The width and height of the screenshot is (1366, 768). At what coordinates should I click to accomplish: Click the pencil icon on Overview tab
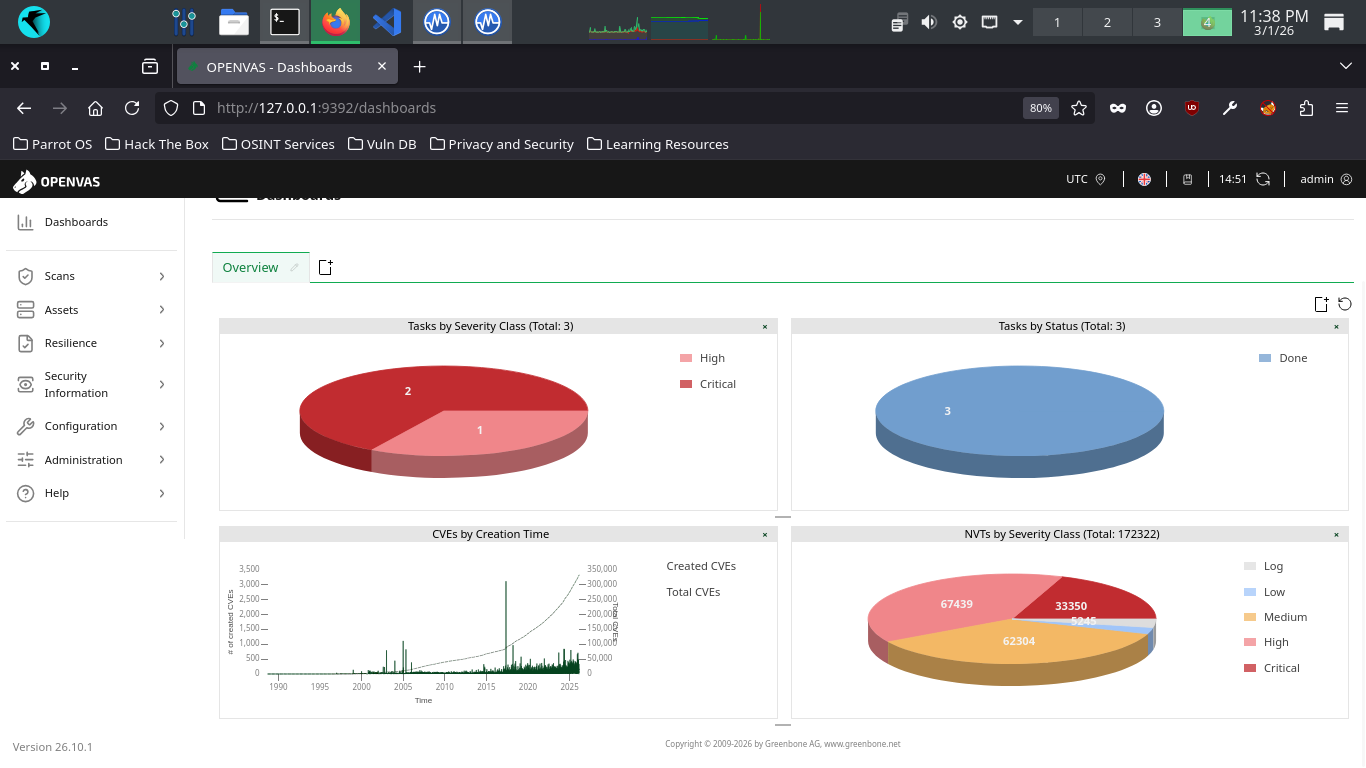pos(294,268)
